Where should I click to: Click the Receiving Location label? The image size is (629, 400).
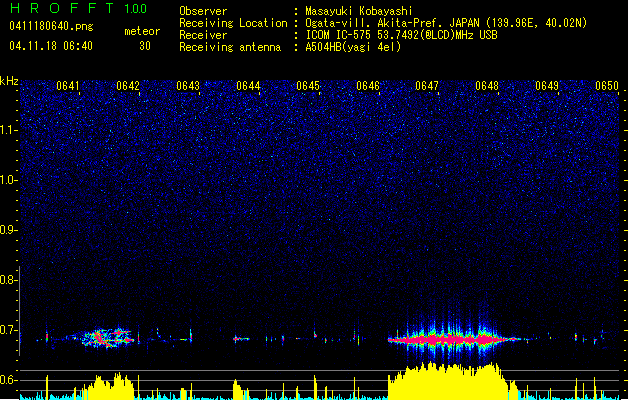pyautogui.click(x=233, y=23)
